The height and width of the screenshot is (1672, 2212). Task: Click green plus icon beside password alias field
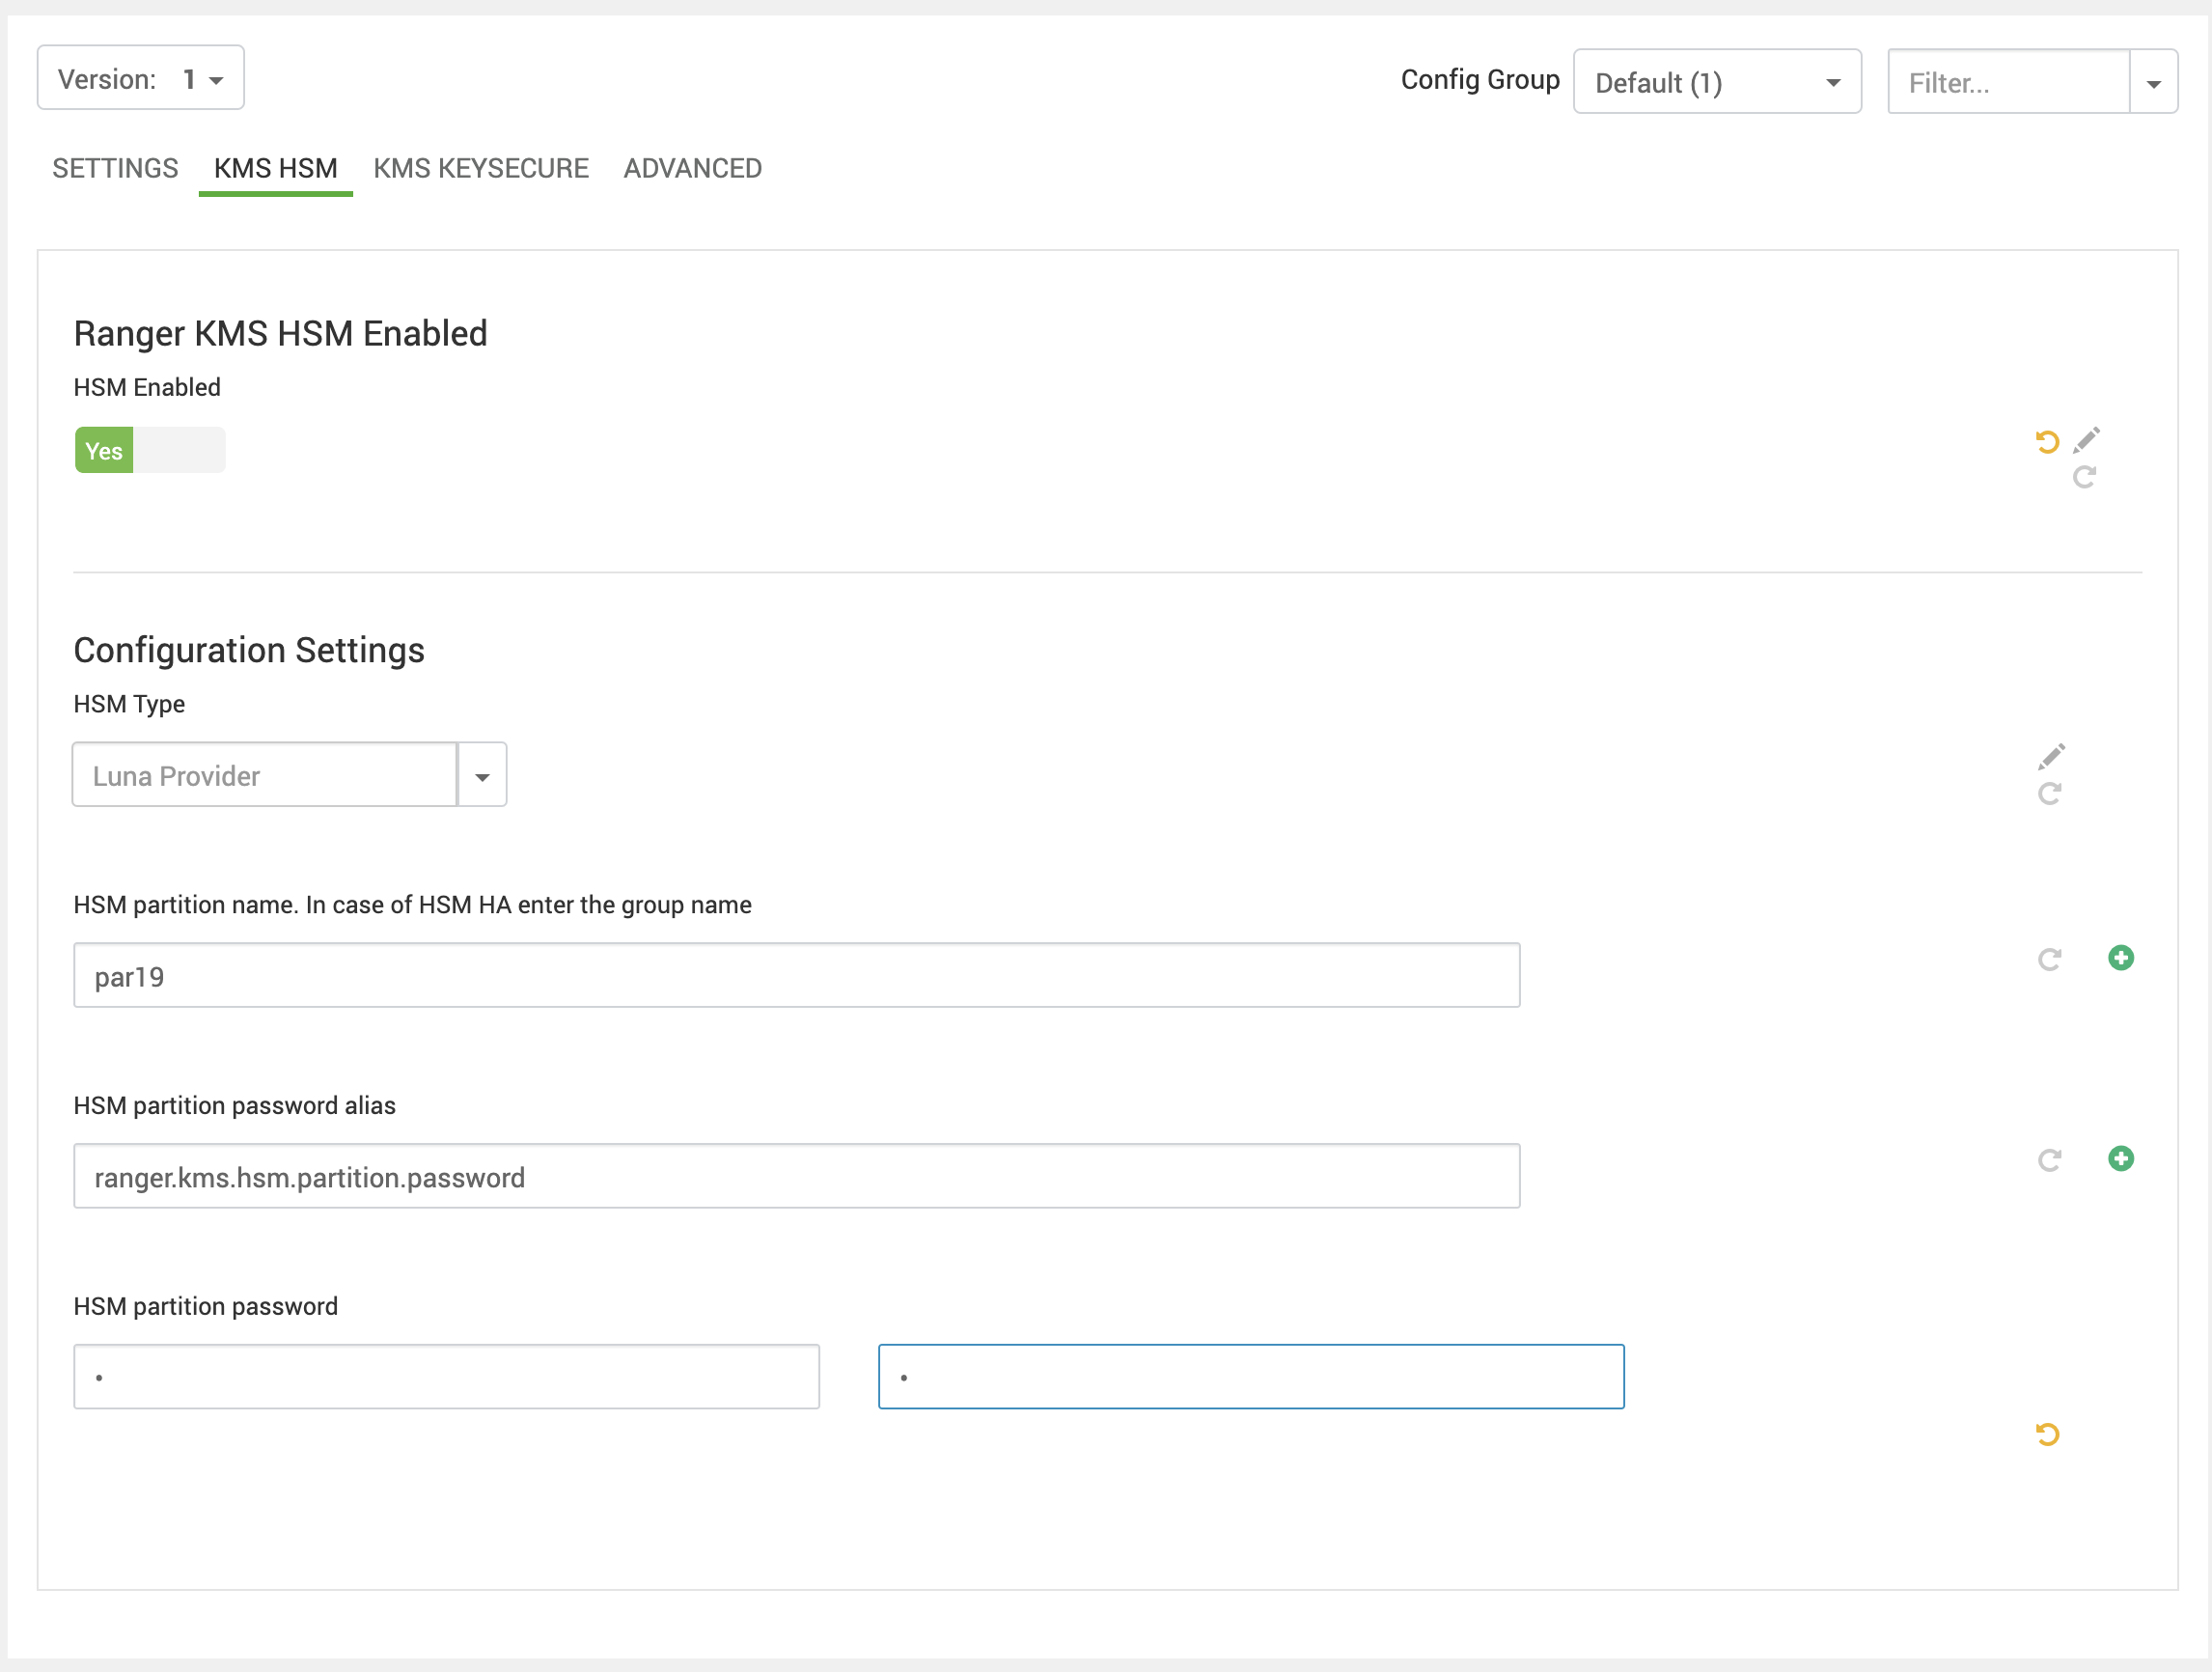pos(2121,1158)
